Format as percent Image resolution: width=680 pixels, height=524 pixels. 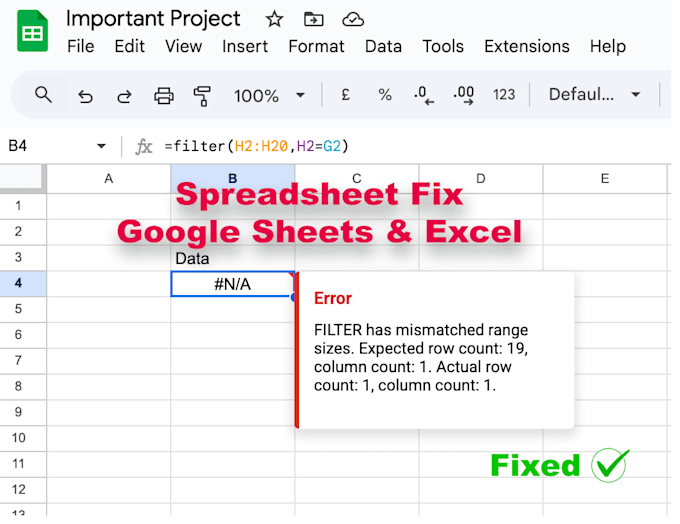[x=385, y=95]
